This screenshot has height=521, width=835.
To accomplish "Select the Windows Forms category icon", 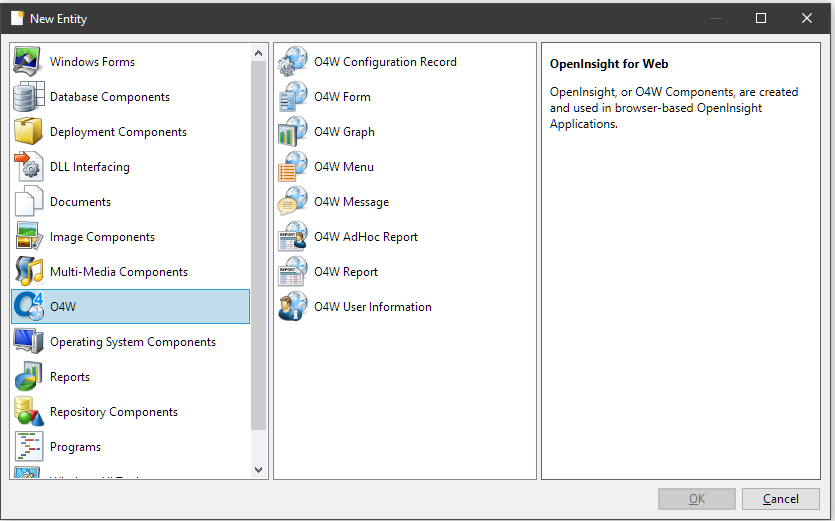I will pos(27,61).
